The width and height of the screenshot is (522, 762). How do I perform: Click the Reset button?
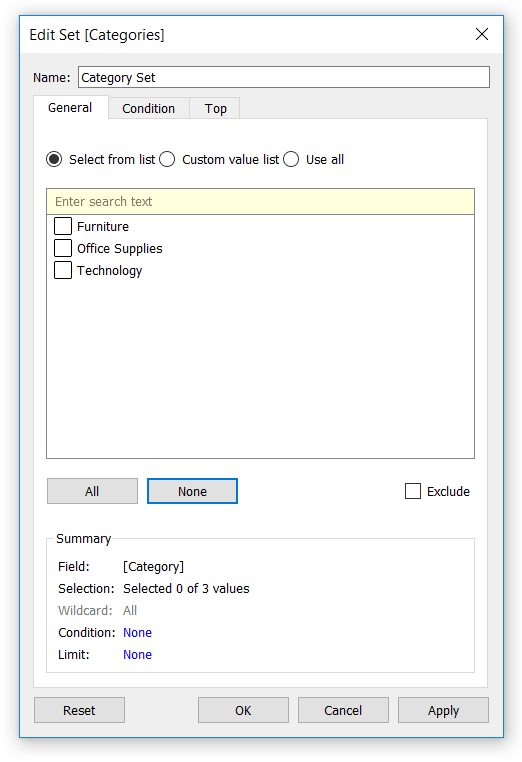click(x=79, y=710)
